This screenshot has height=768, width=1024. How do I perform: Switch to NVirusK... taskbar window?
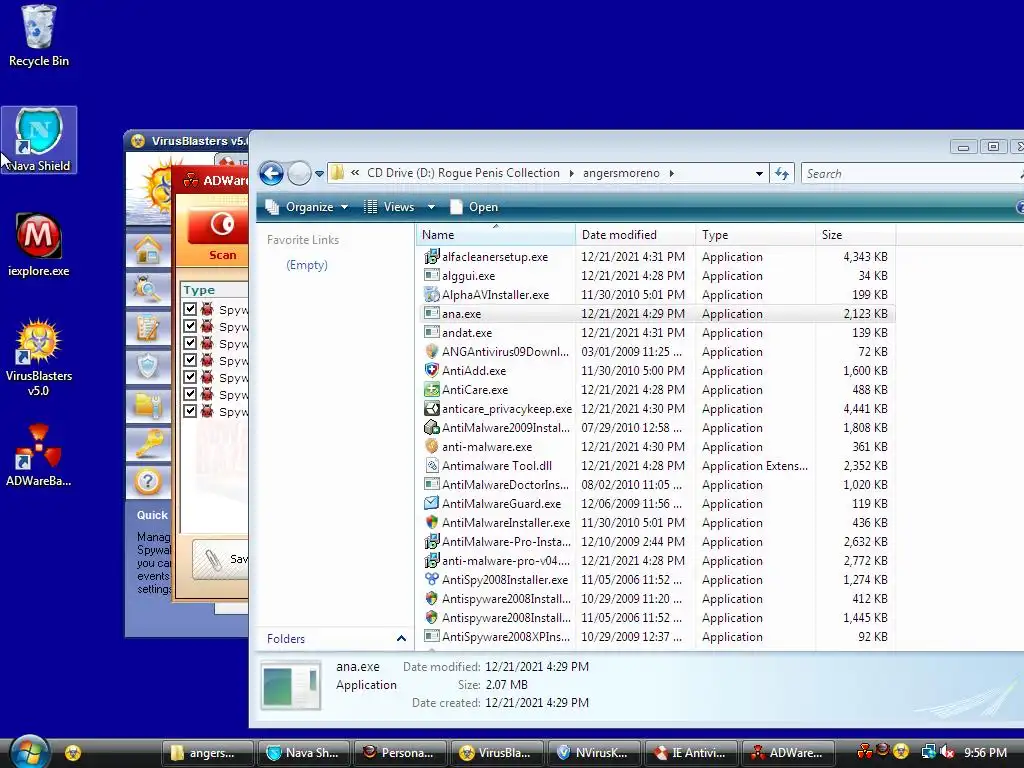(x=594, y=753)
